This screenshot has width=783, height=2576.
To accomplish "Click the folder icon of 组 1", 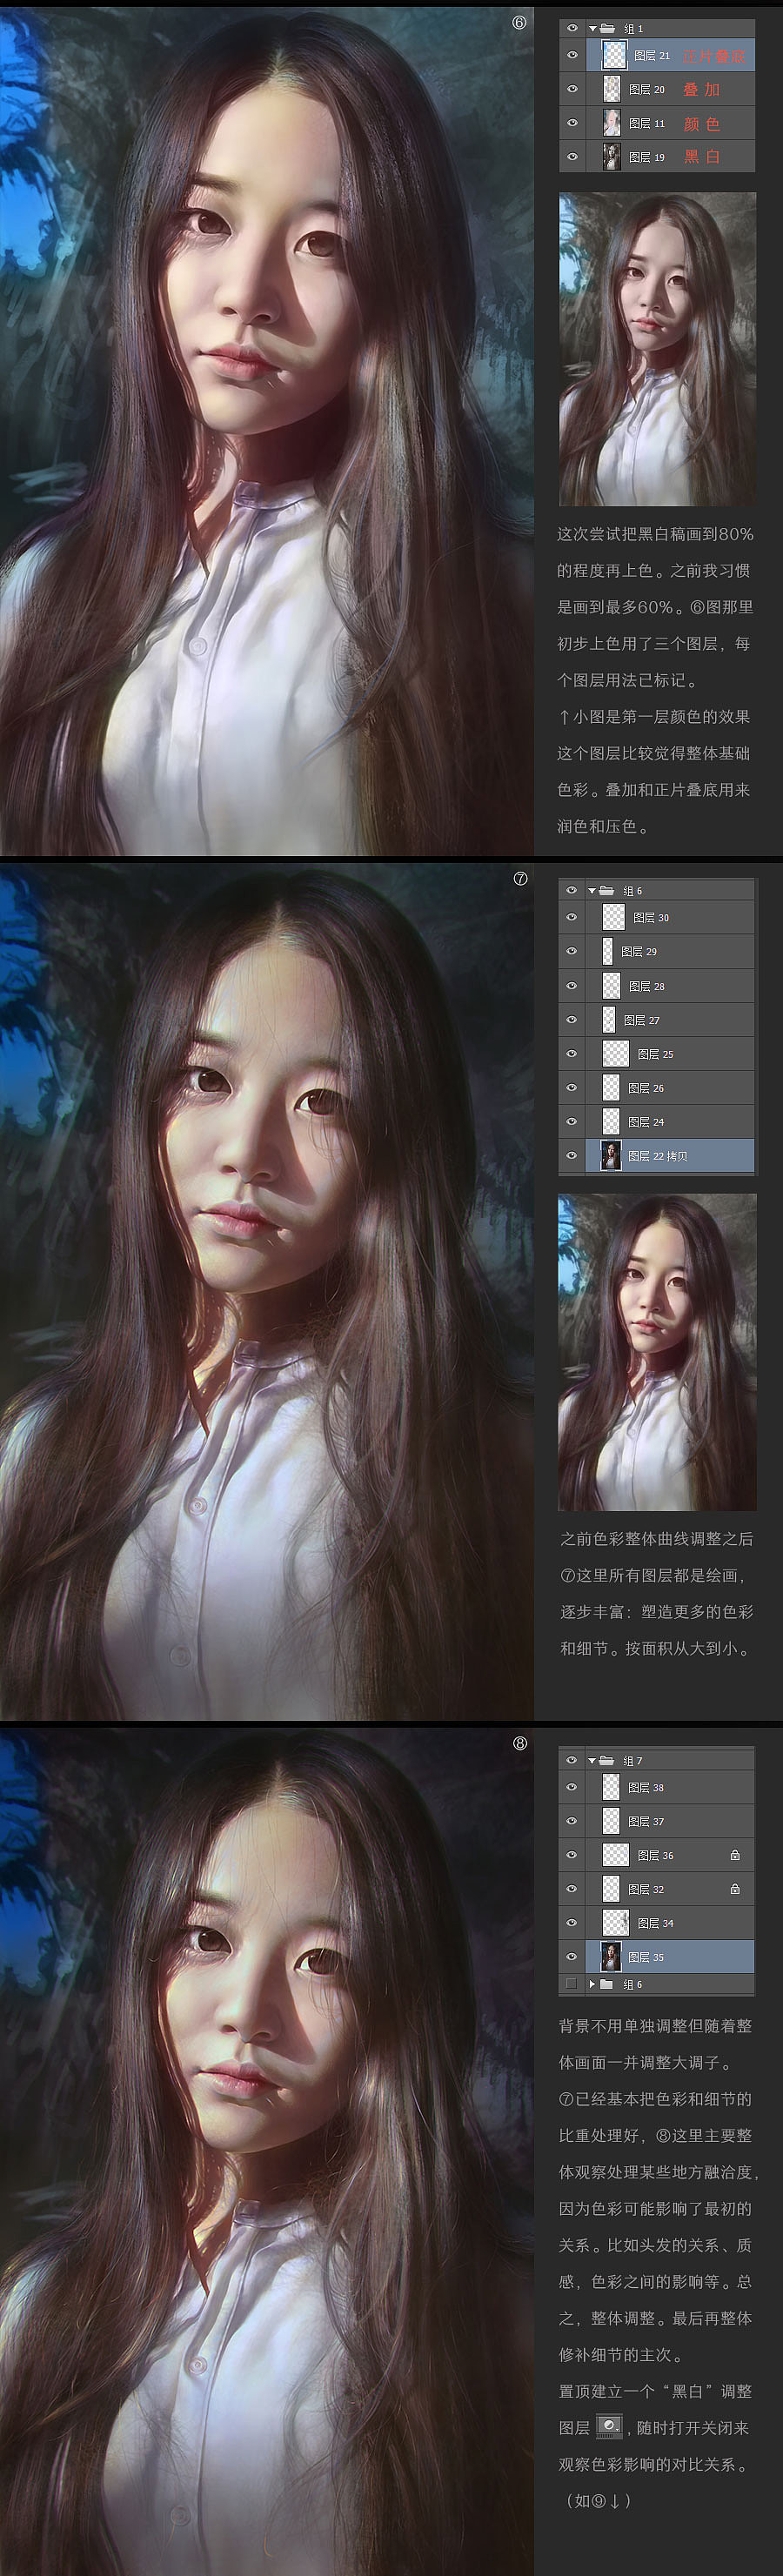I will coord(607,29).
